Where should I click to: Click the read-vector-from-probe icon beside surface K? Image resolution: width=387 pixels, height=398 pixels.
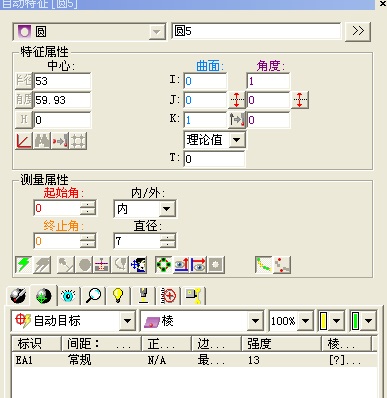tap(236, 120)
